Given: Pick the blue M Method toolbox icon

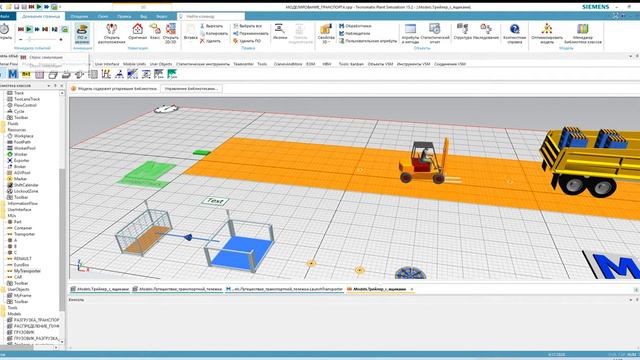Looking at the screenshot, I should [13, 74].
